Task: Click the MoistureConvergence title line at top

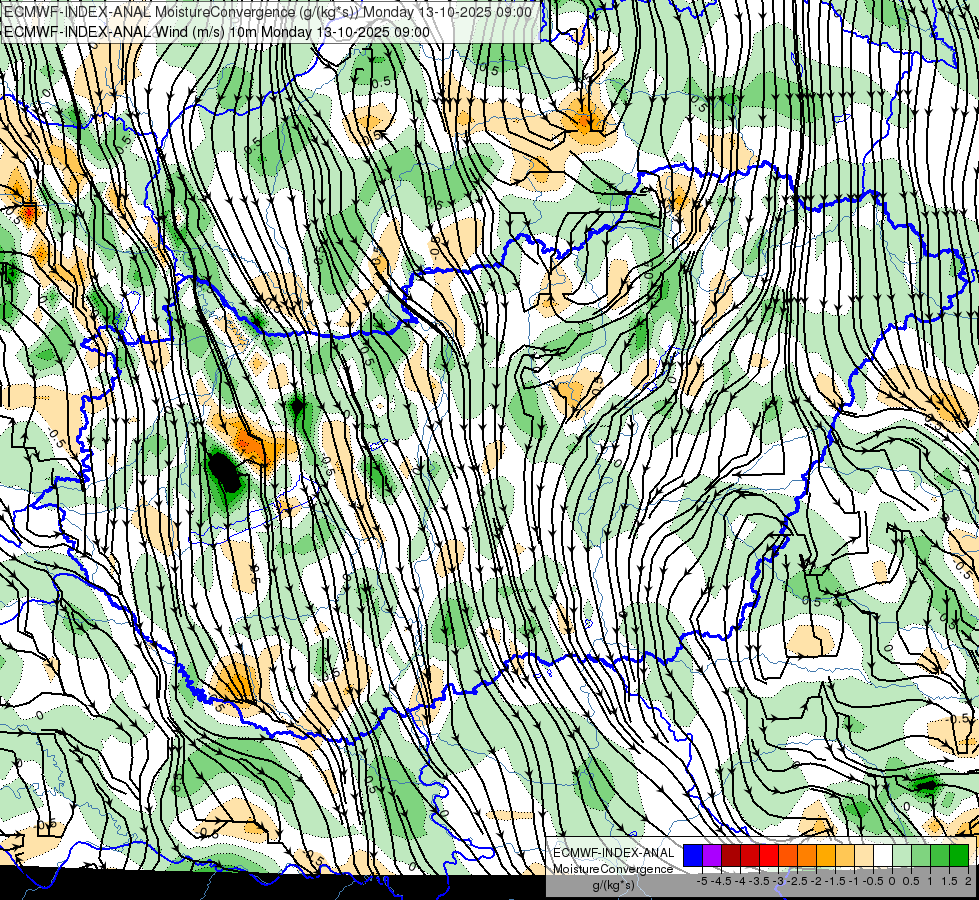Action: pos(267,12)
